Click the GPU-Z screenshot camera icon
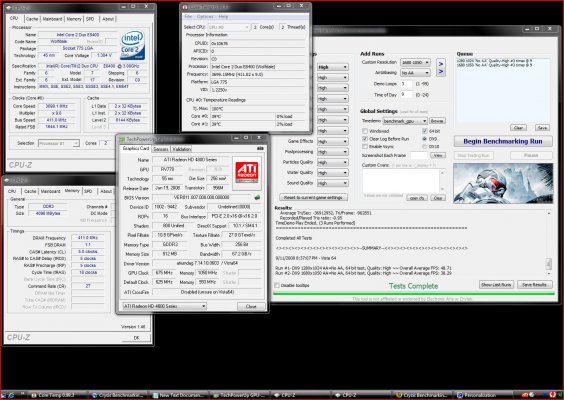 (x=260, y=149)
